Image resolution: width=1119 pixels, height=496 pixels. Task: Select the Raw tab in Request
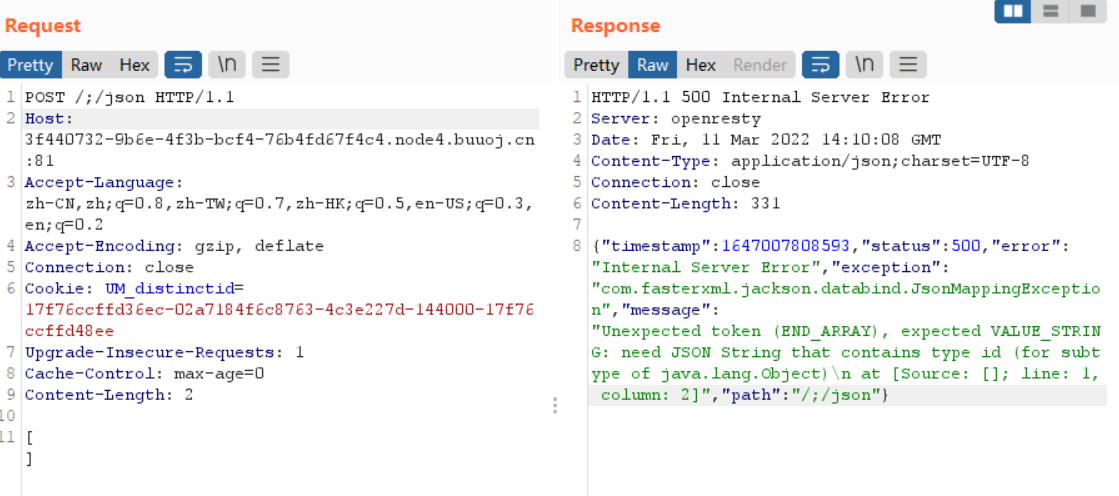(86, 65)
